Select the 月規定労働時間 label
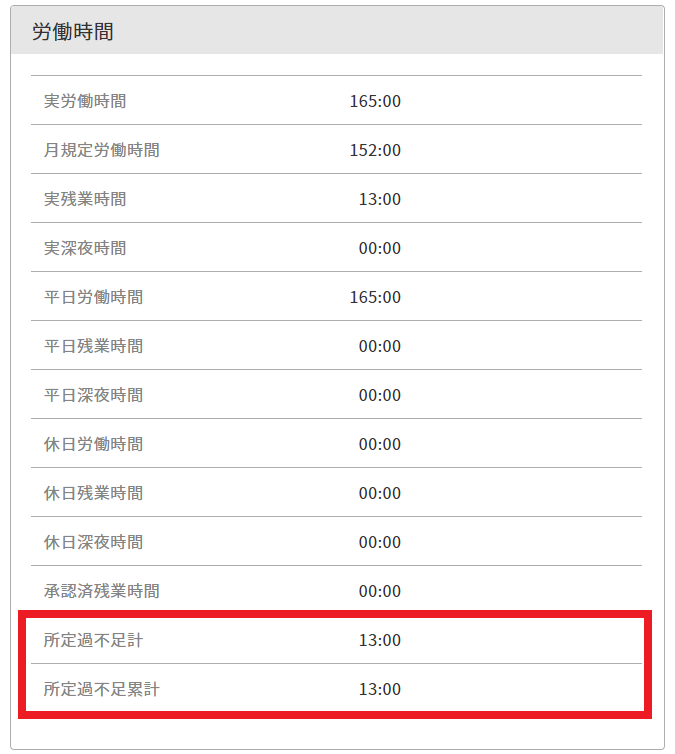 [101, 150]
